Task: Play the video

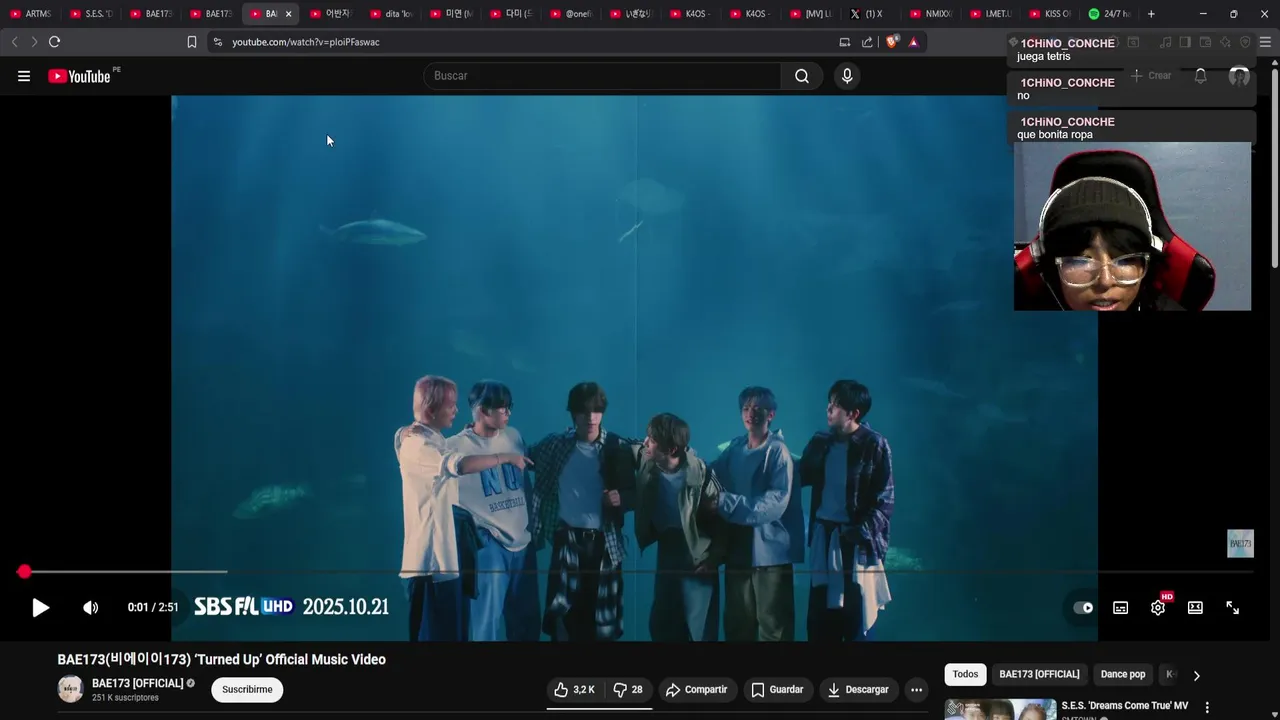Action: 40,607
